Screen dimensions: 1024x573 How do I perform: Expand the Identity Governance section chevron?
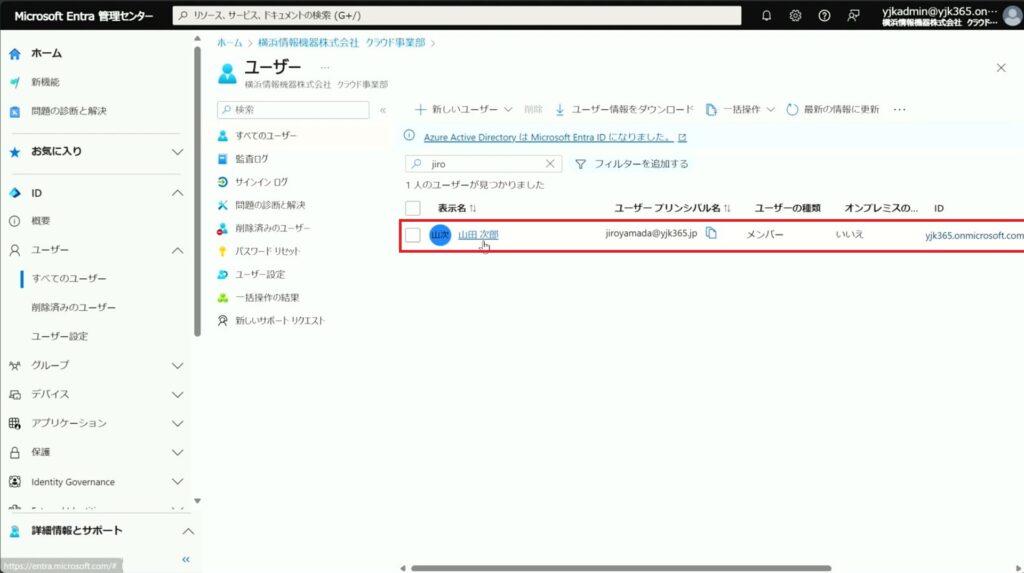click(x=177, y=482)
